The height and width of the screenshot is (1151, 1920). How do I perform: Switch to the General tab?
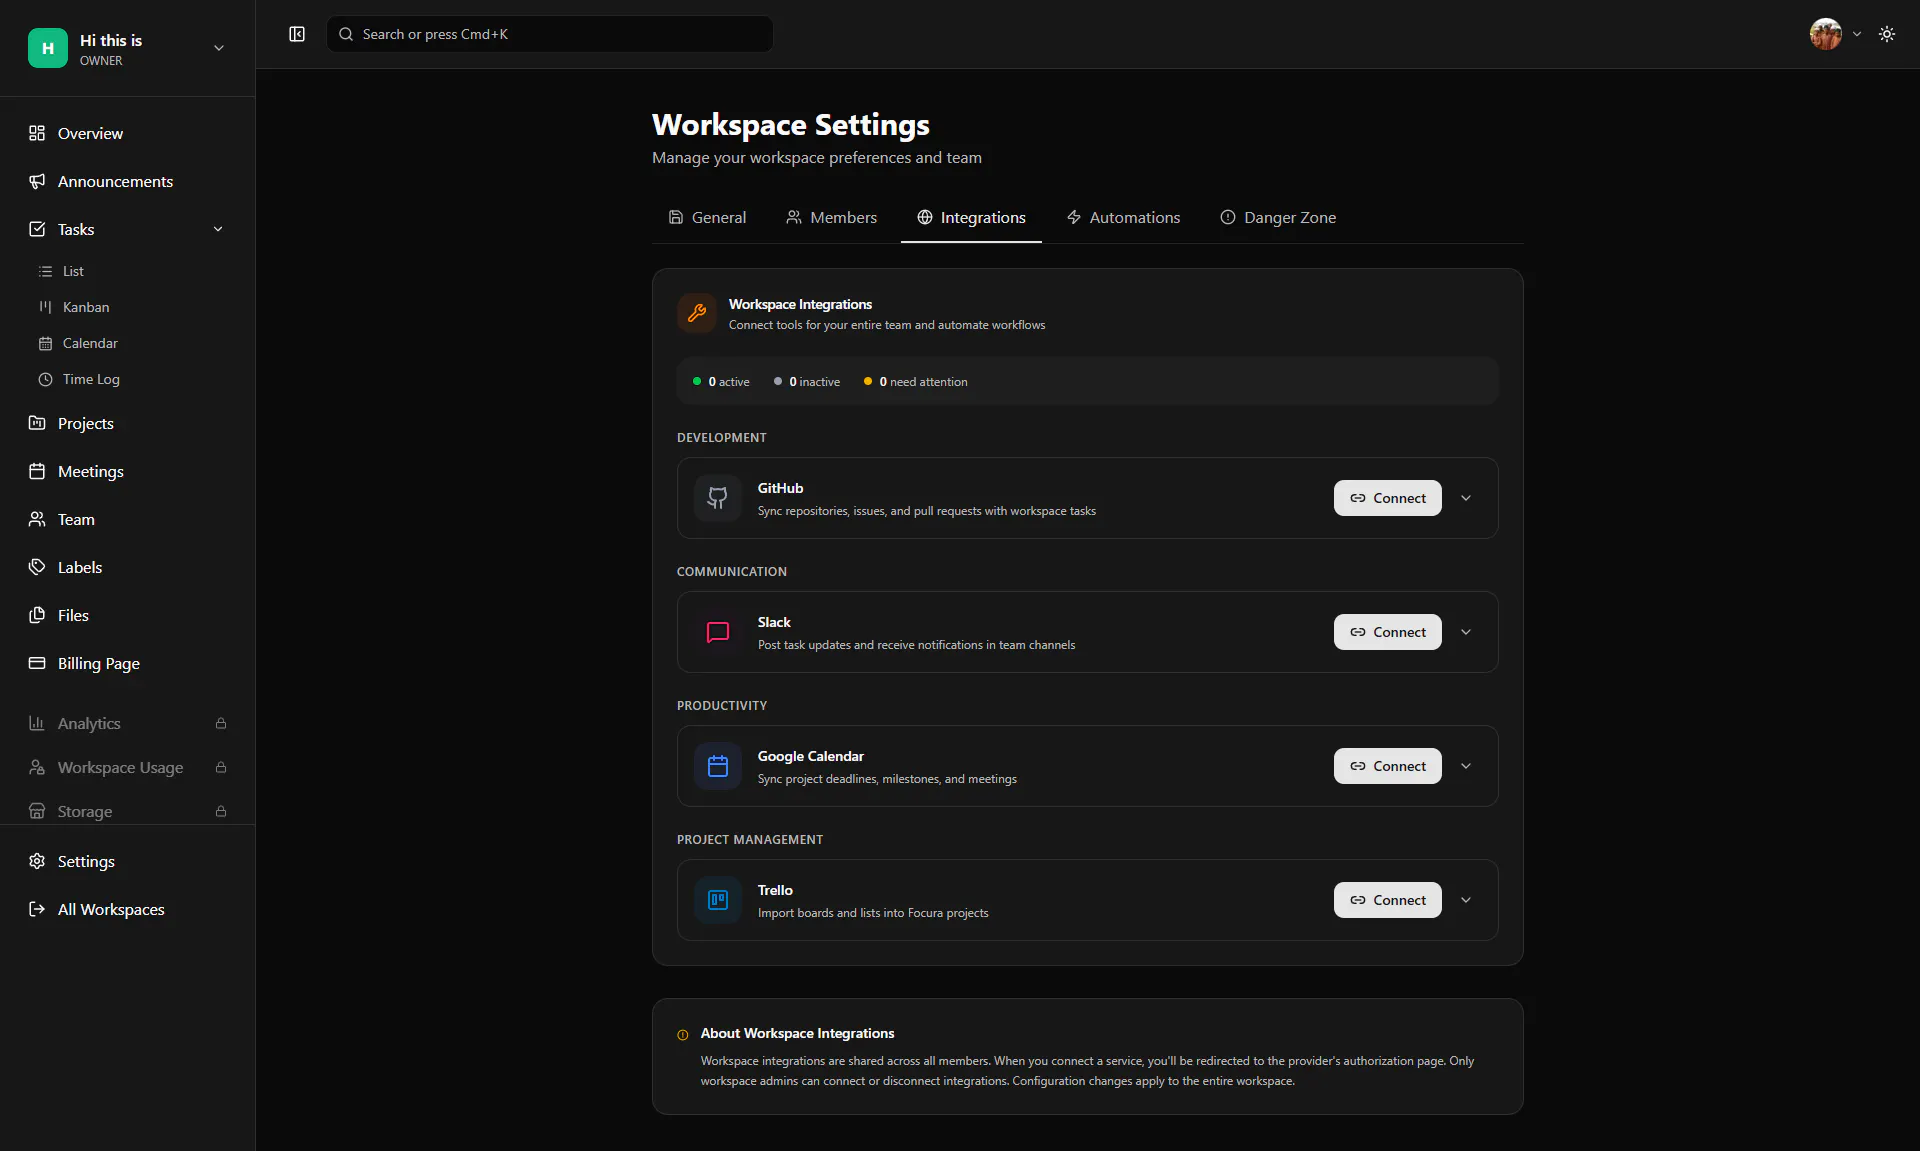[x=707, y=217]
